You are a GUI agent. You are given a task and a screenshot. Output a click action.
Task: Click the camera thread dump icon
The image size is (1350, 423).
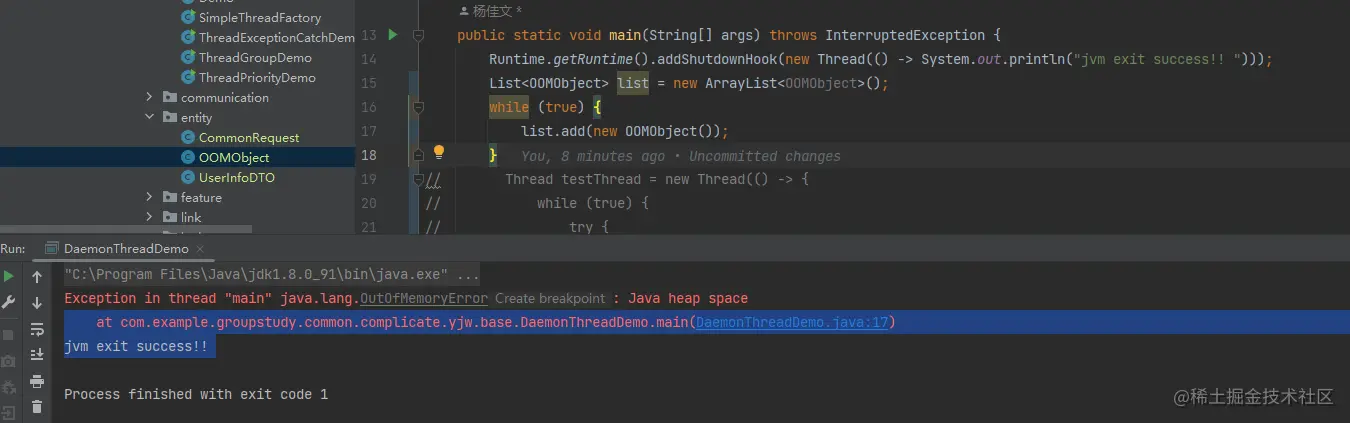click(9, 361)
